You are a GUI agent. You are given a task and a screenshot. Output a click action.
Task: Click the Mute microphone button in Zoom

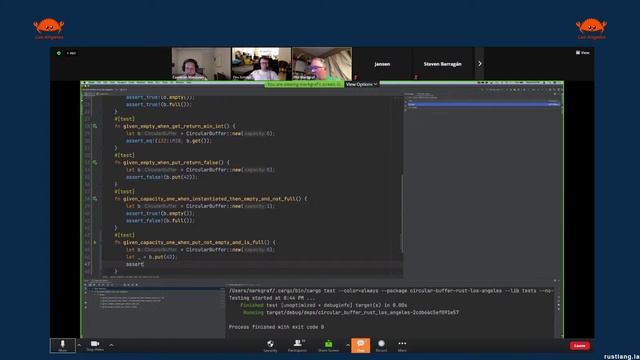pyautogui.click(x=62, y=345)
